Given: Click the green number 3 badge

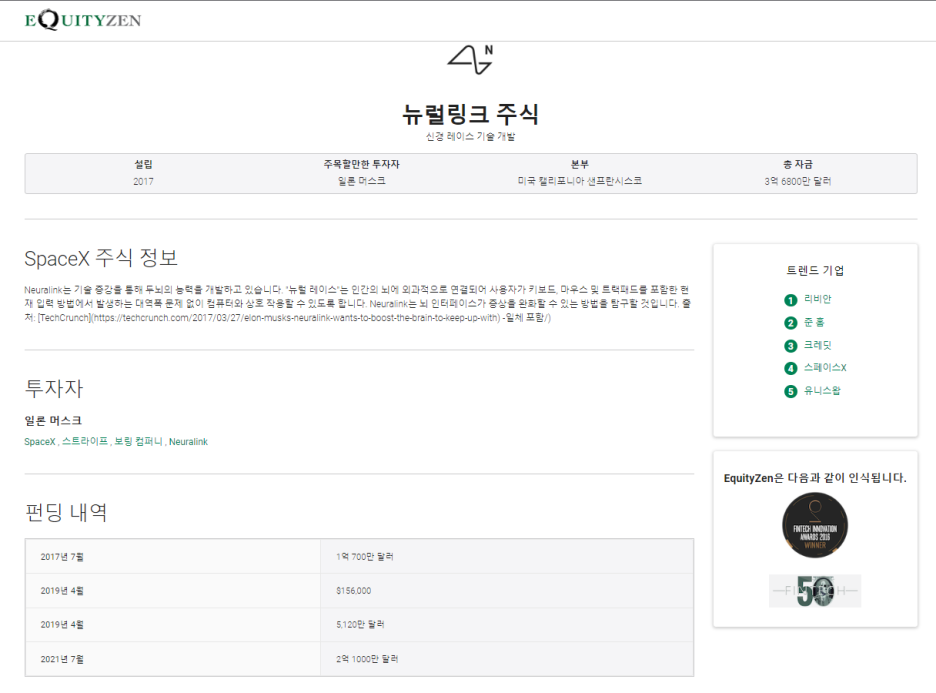Looking at the screenshot, I should coord(790,346).
